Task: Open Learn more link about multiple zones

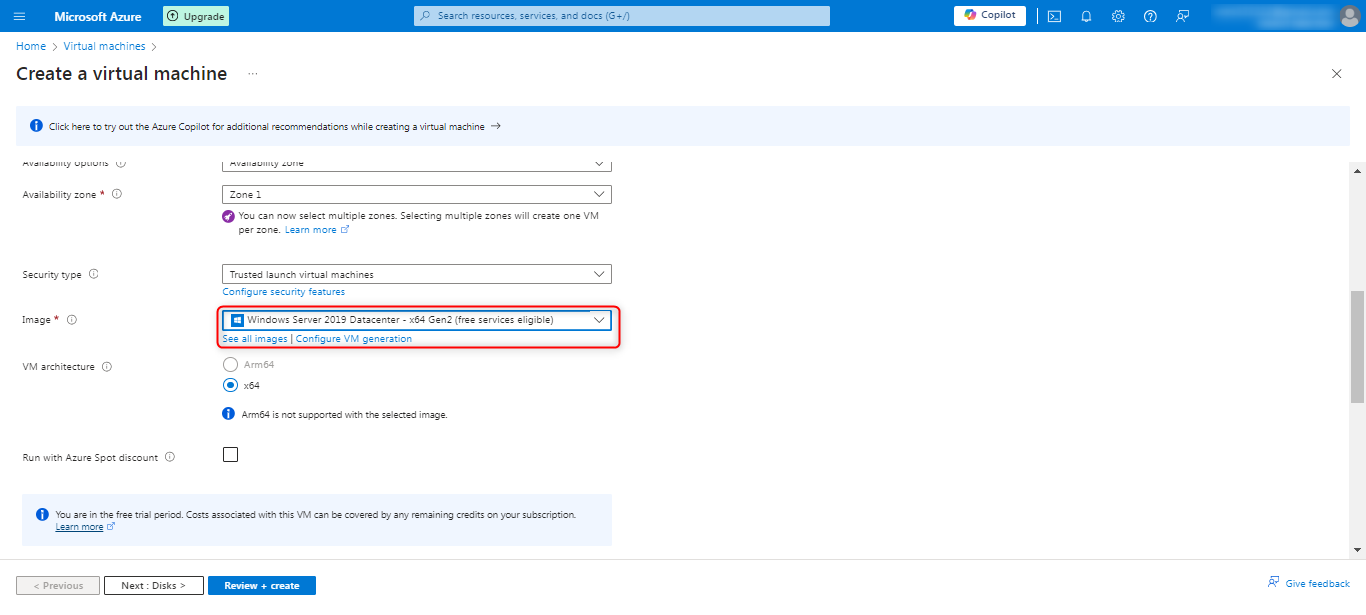Action: [x=316, y=230]
